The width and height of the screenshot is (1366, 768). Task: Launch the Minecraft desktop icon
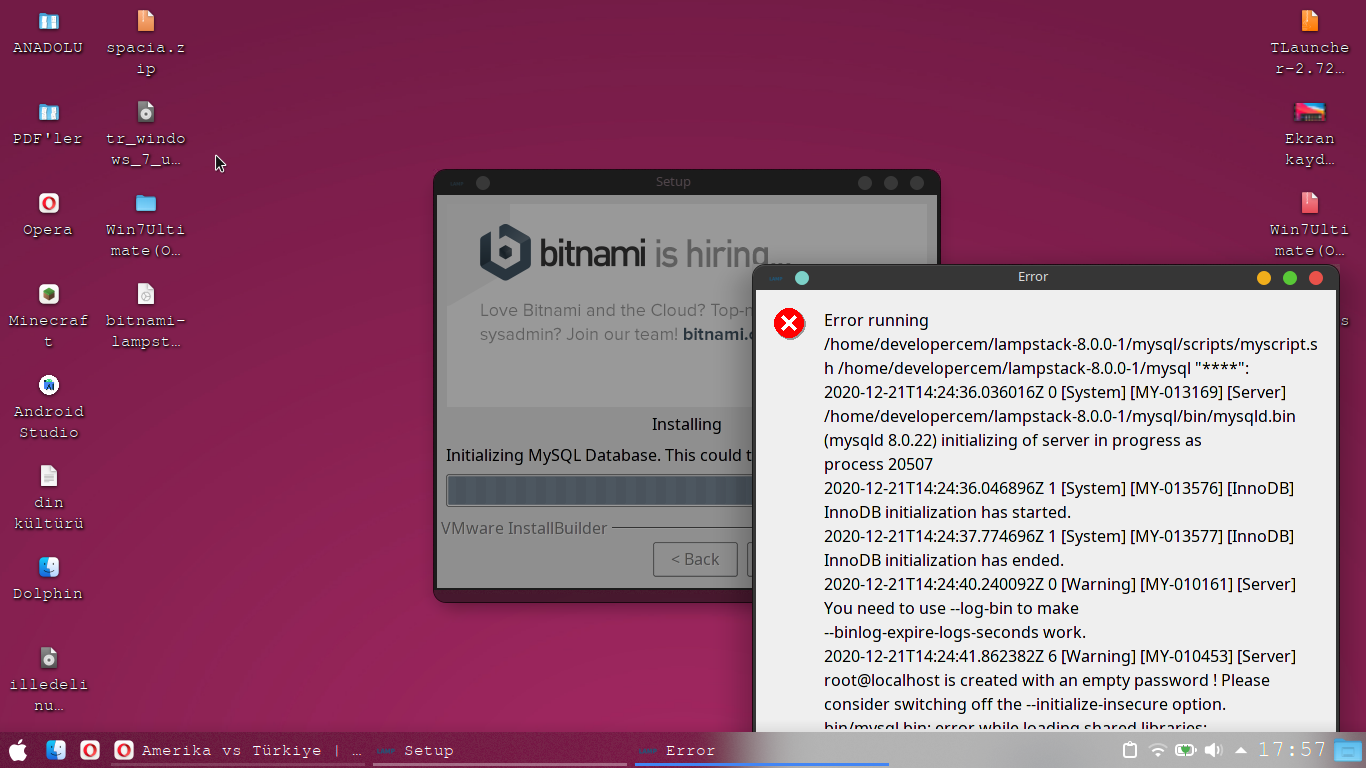point(48,294)
